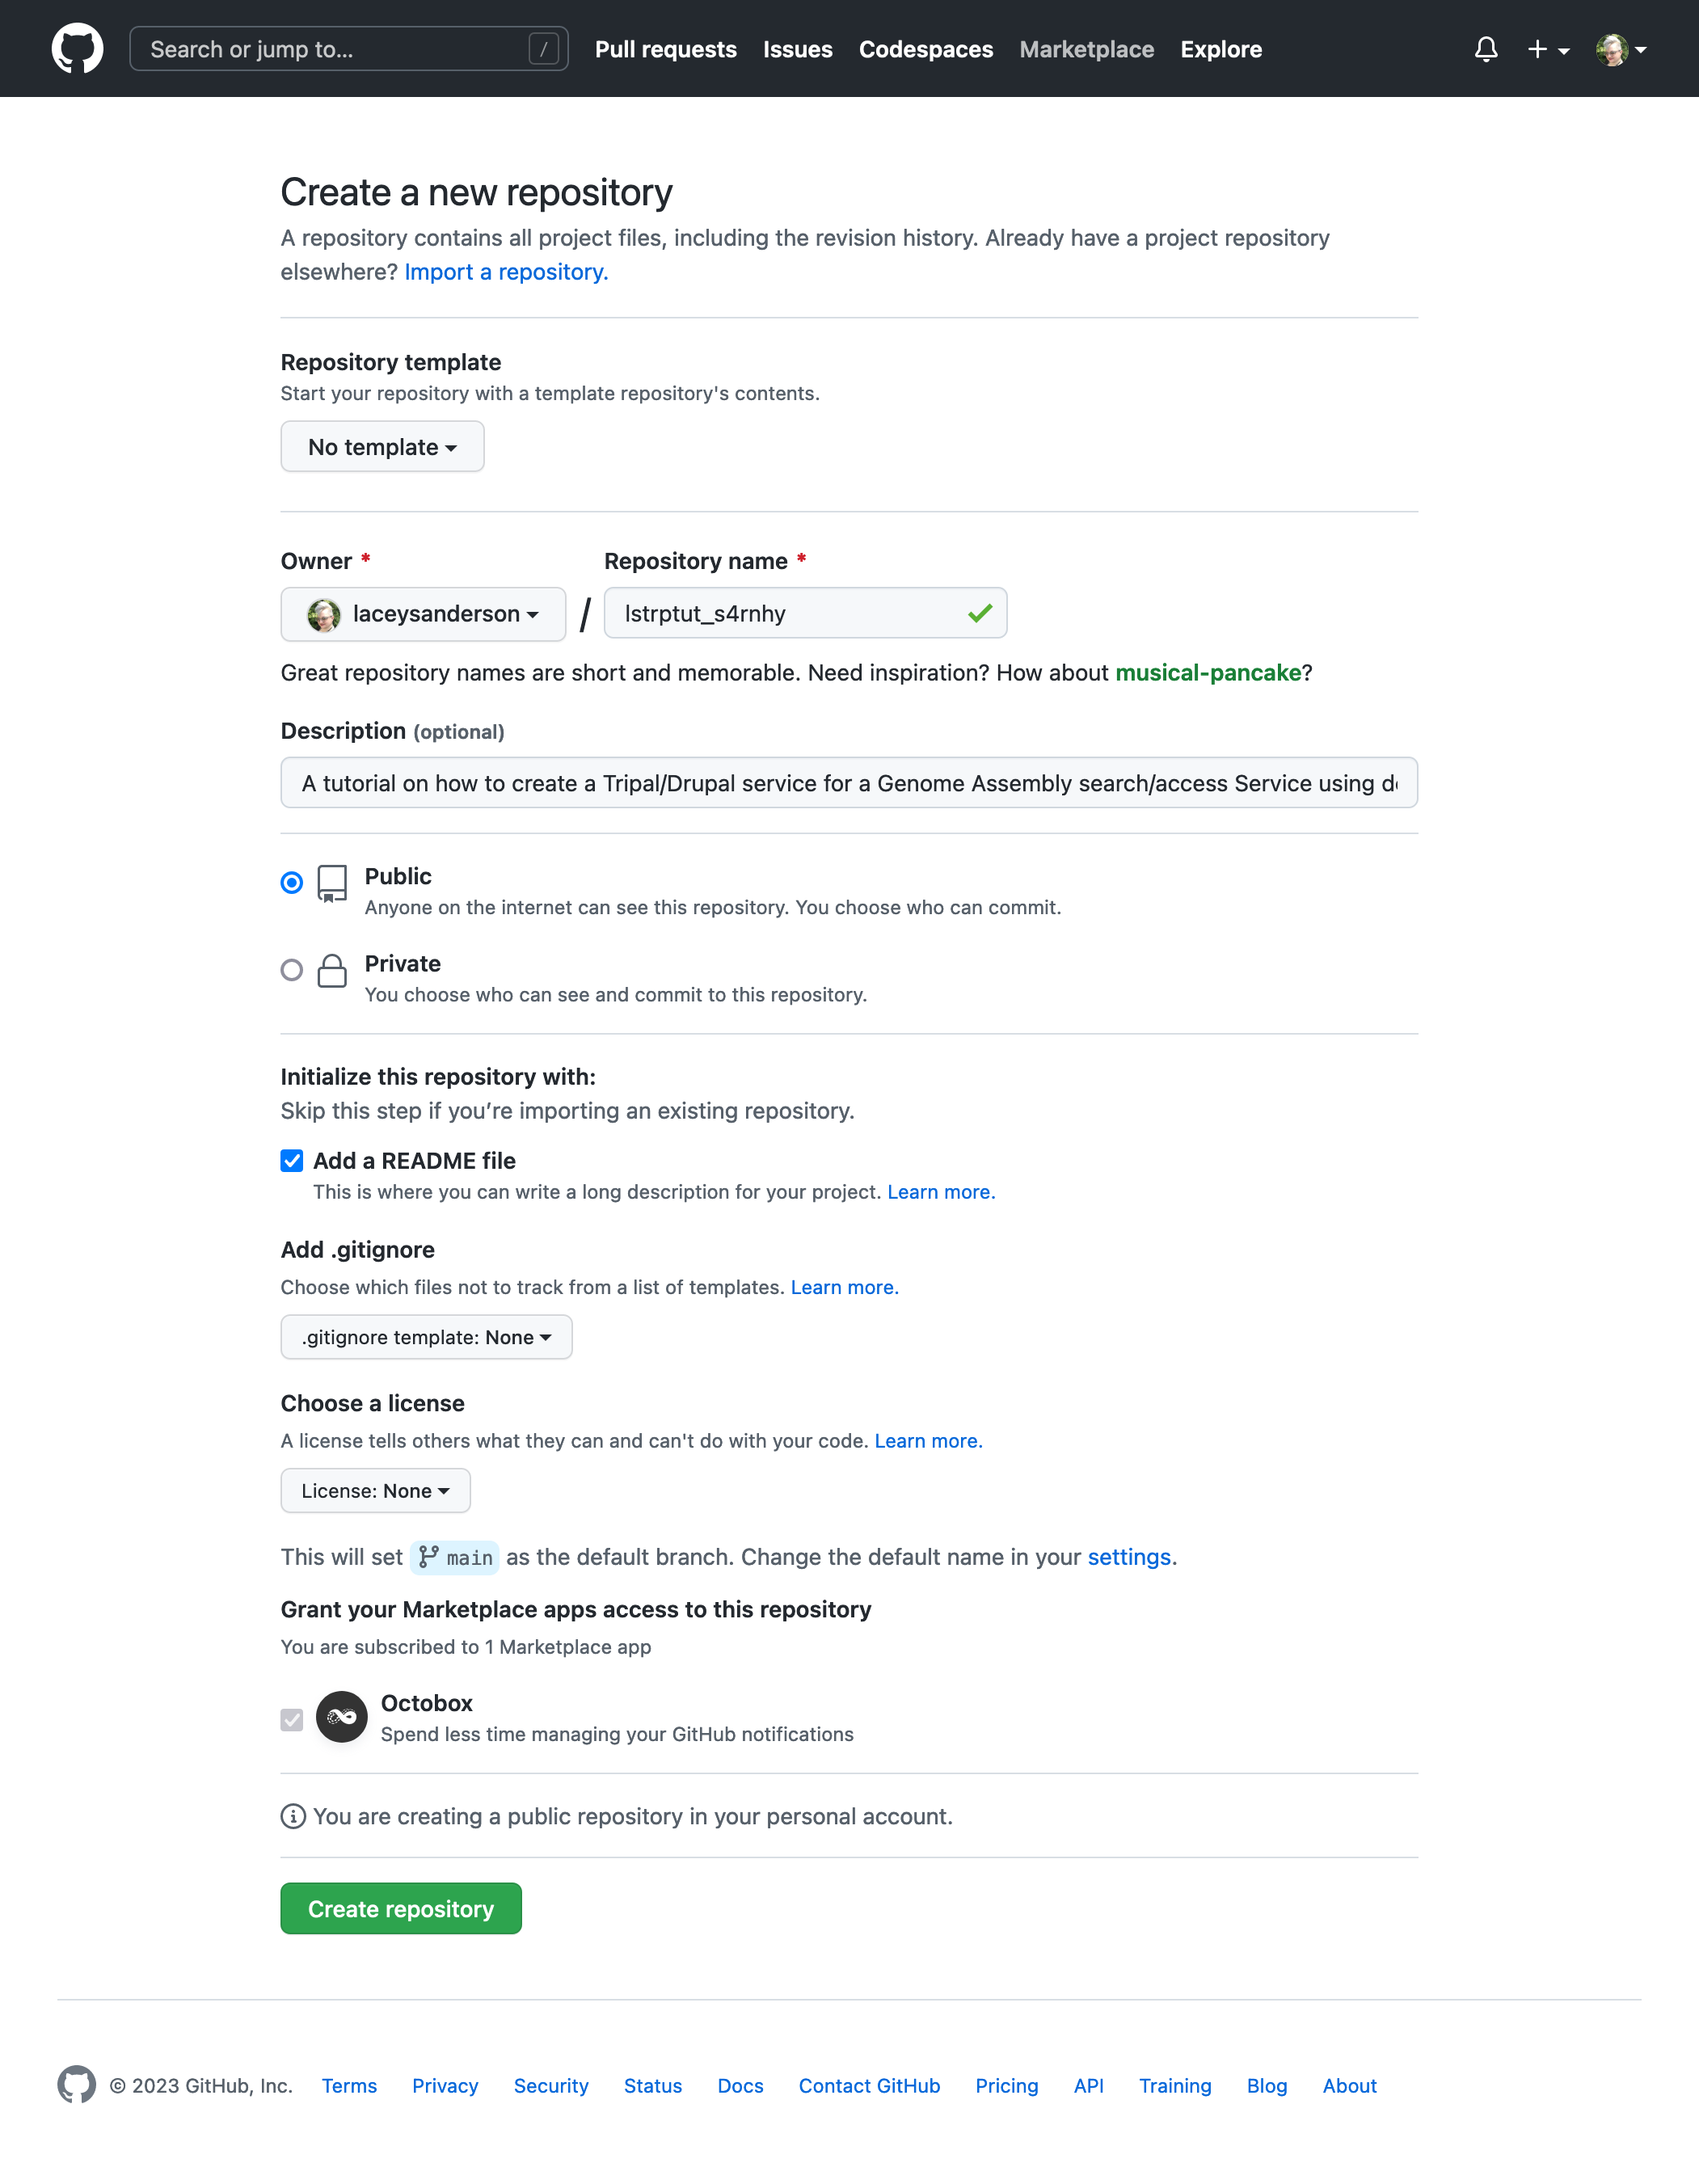Screen dimensions: 1699x2184
Task: Toggle the Add a README file checkbox
Action: (x=291, y=1163)
